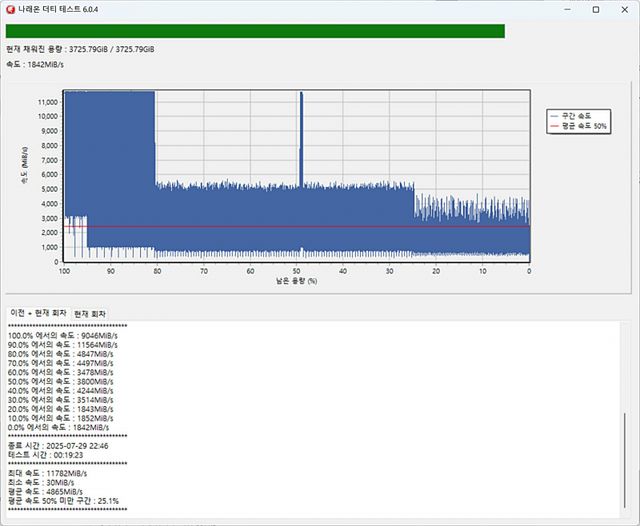Click the 속도 : 1842MiB/s label
The width and height of the screenshot is (640, 526).
pyautogui.click(x=36, y=66)
